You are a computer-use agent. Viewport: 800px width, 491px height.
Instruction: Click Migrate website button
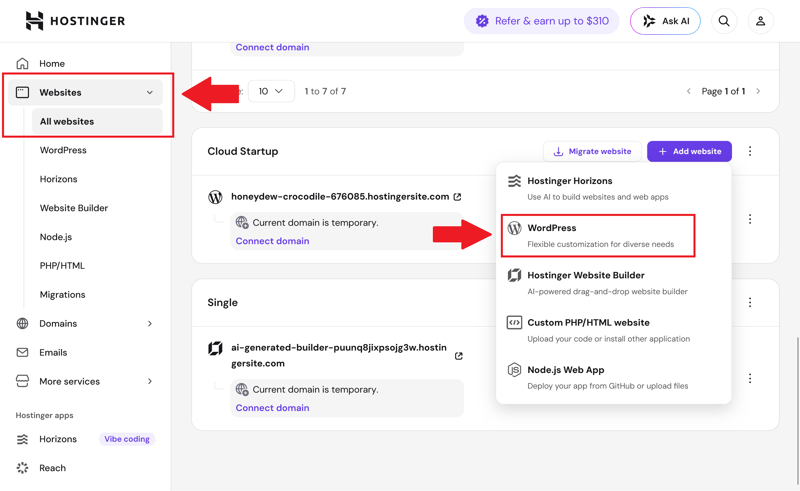592,152
